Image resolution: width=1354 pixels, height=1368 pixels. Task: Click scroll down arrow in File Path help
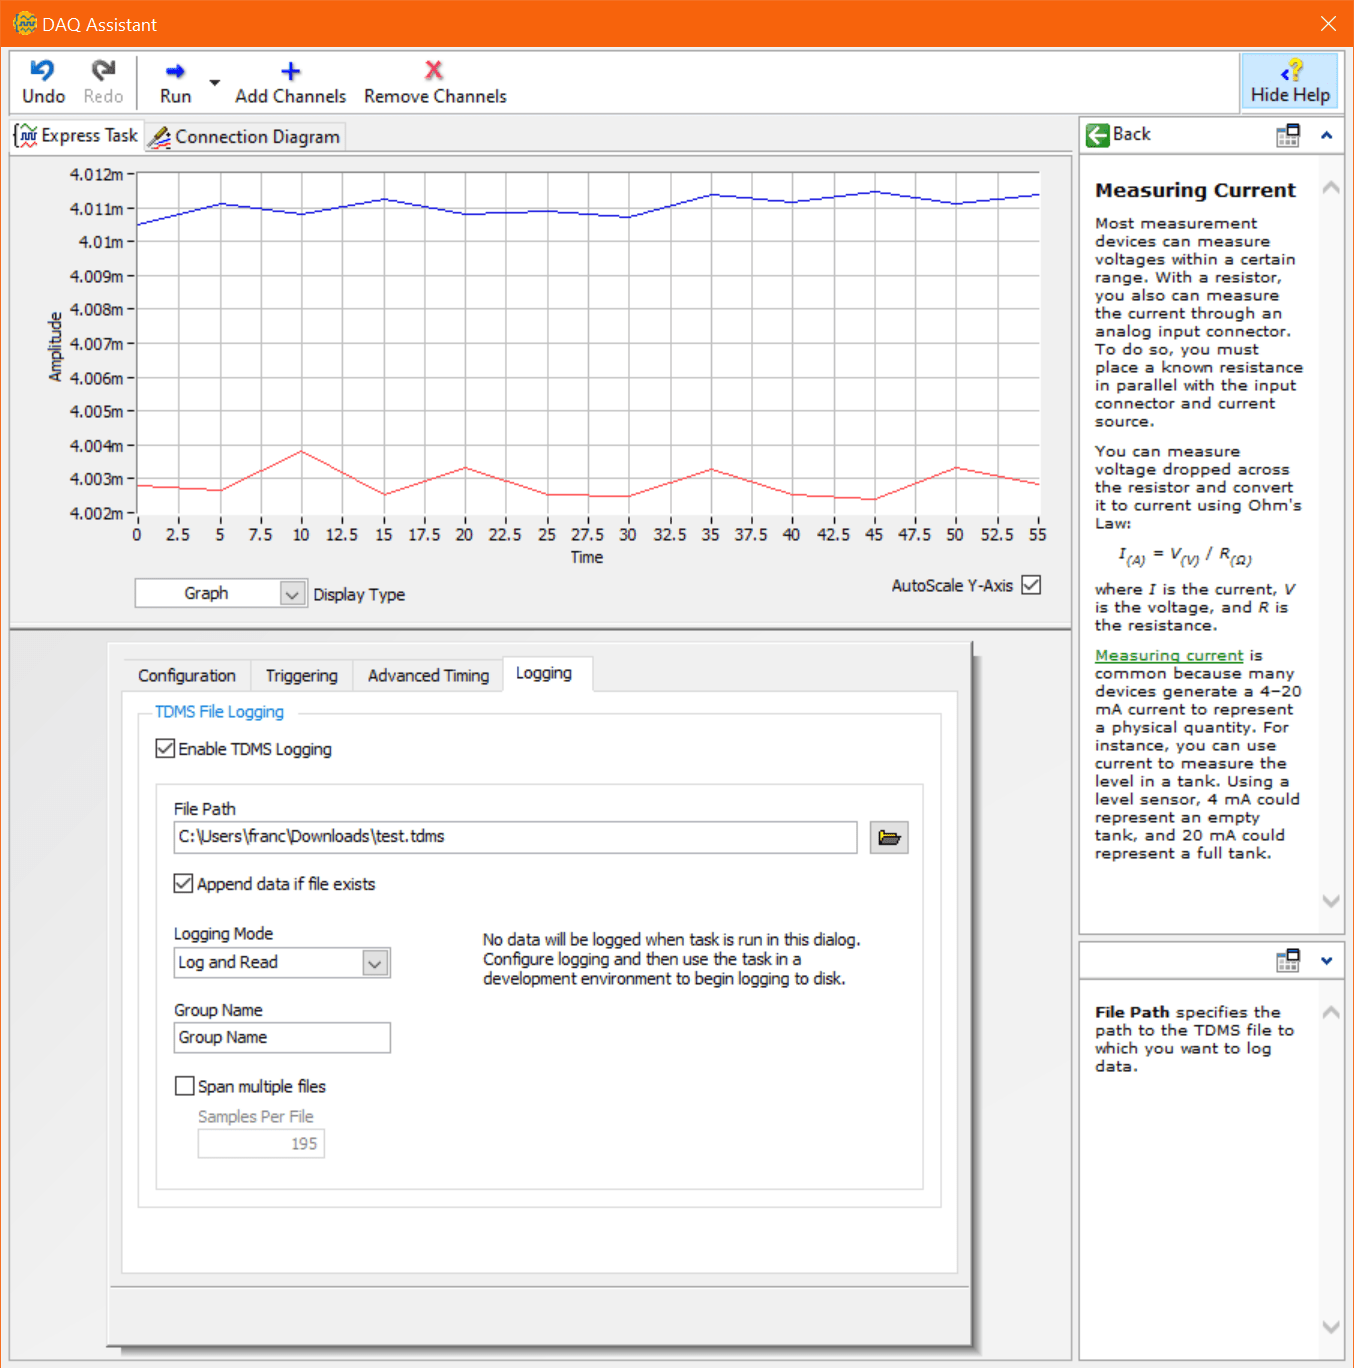coord(1331,1327)
